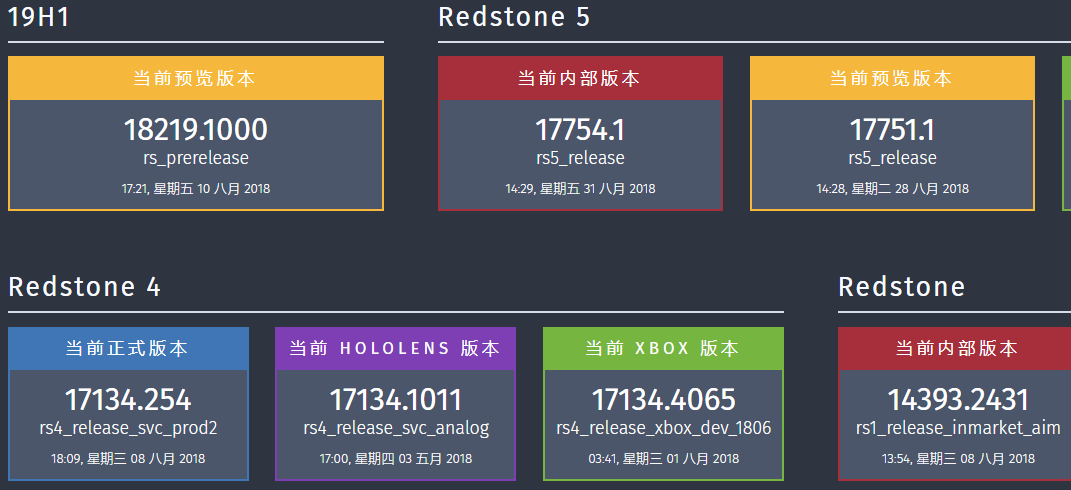Click rs1_release_inmarket_aim branch label
1071x490 pixels.
pyautogui.click(x=958, y=428)
